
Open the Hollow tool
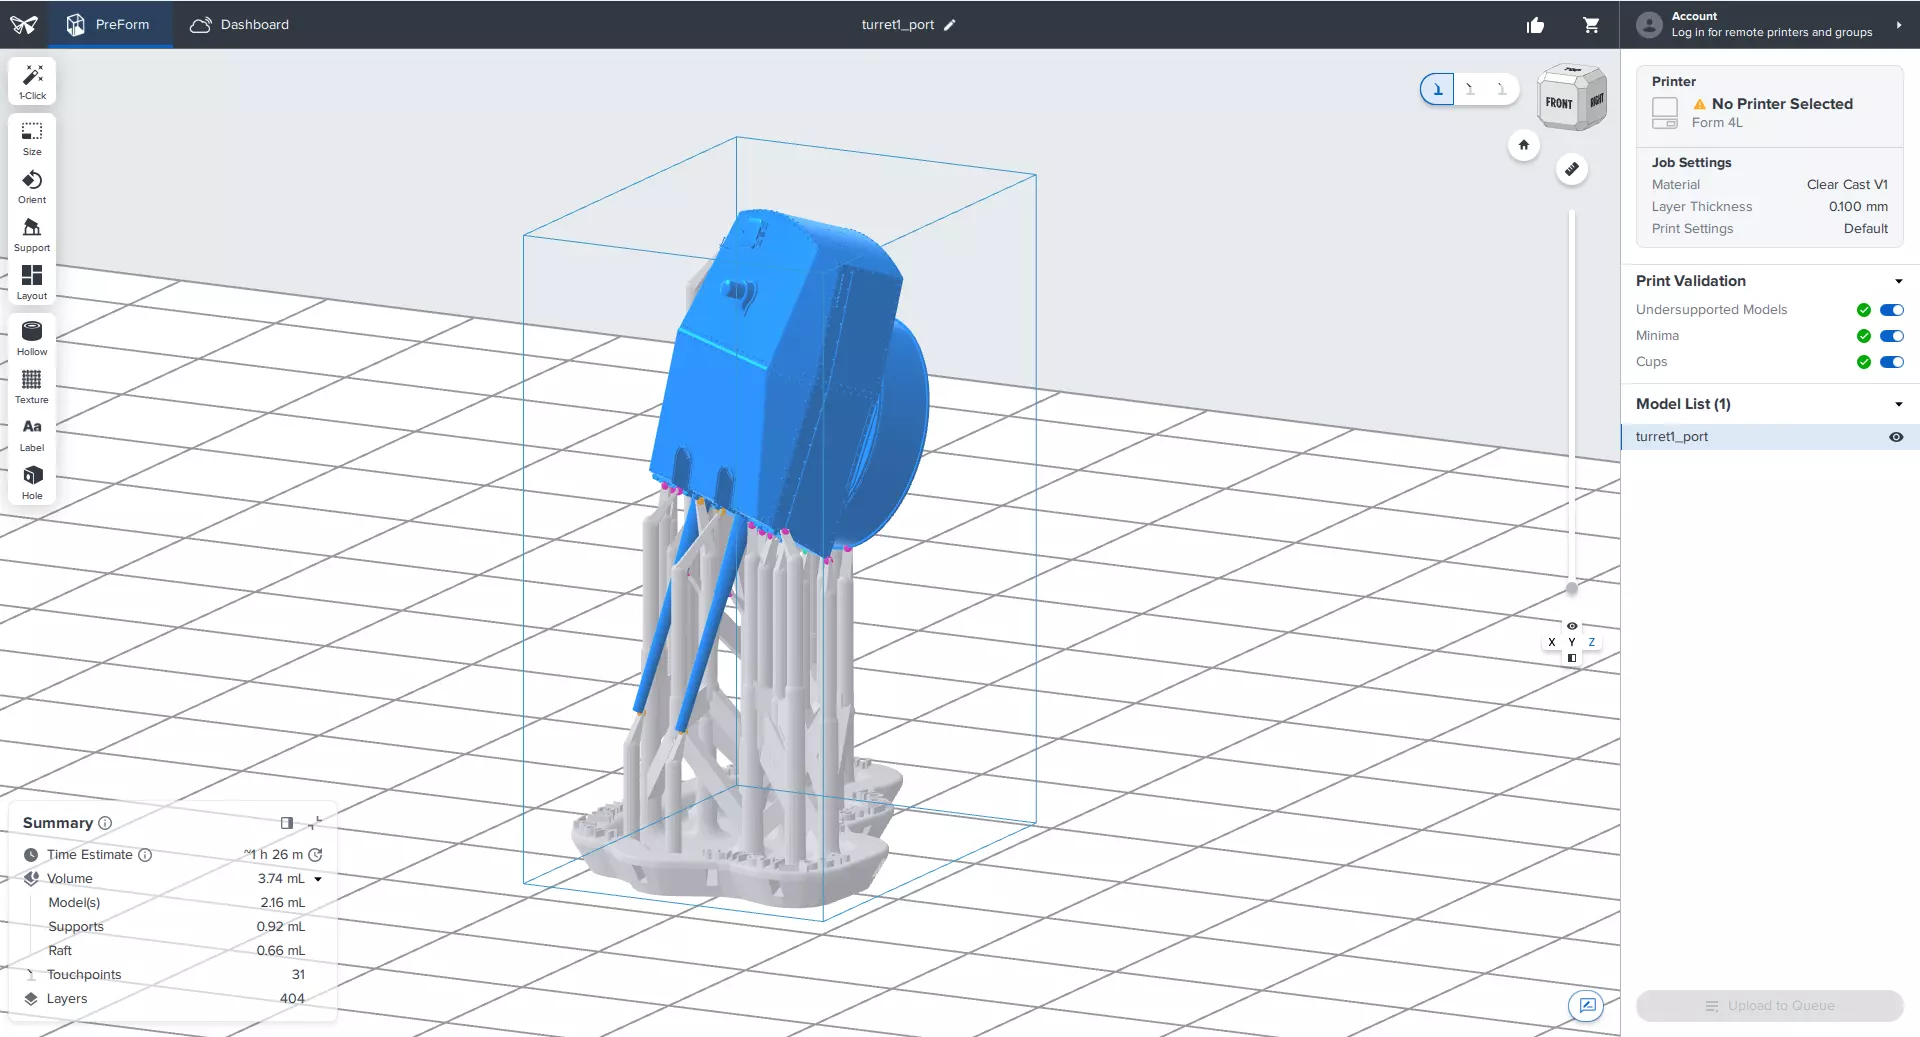coord(32,339)
